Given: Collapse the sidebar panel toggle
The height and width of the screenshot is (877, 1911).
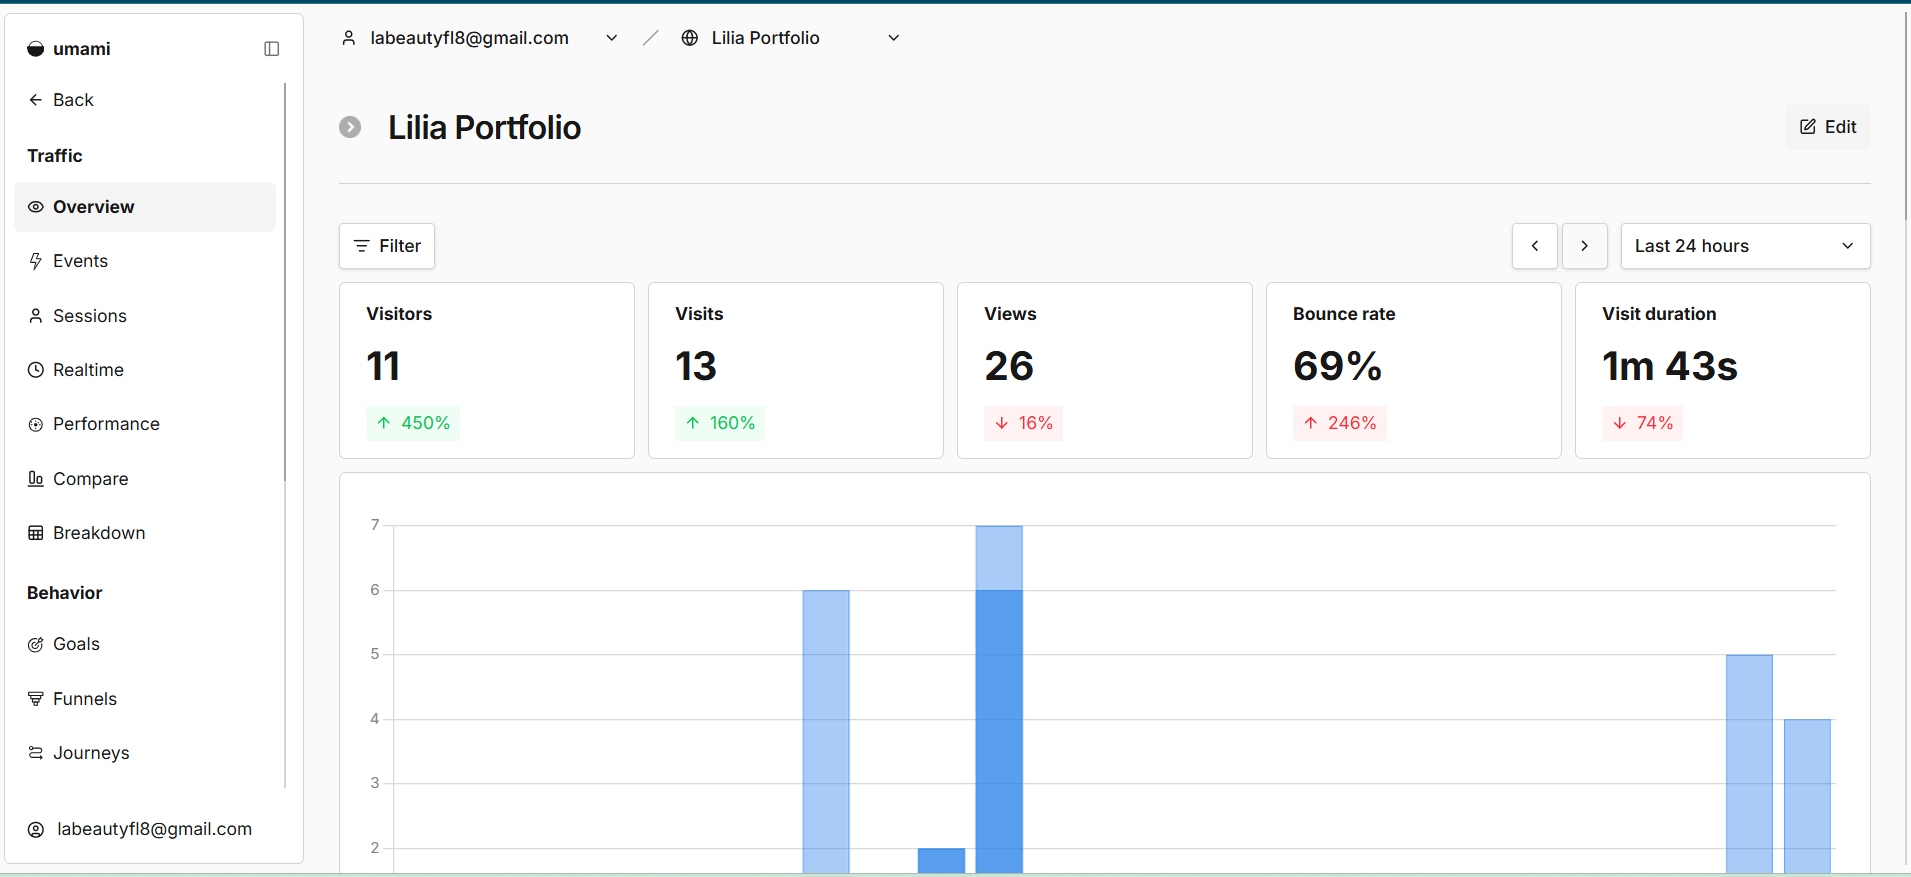Looking at the screenshot, I should tap(271, 49).
